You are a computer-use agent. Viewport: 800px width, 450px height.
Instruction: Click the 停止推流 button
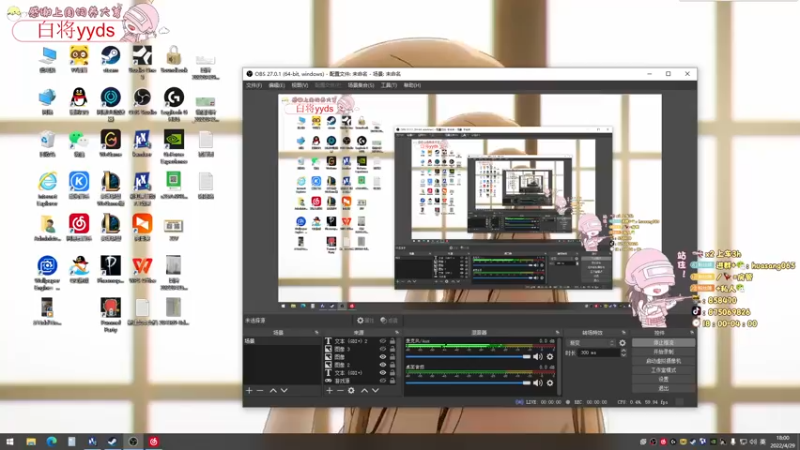point(663,343)
